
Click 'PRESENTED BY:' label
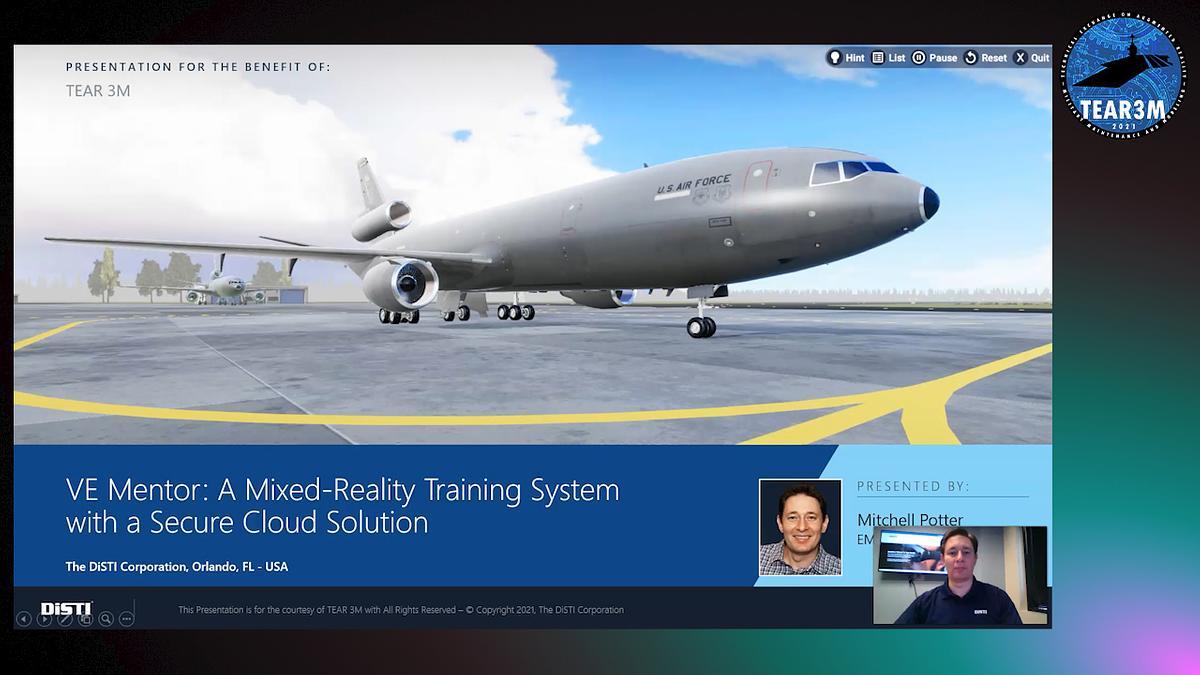[913, 486]
